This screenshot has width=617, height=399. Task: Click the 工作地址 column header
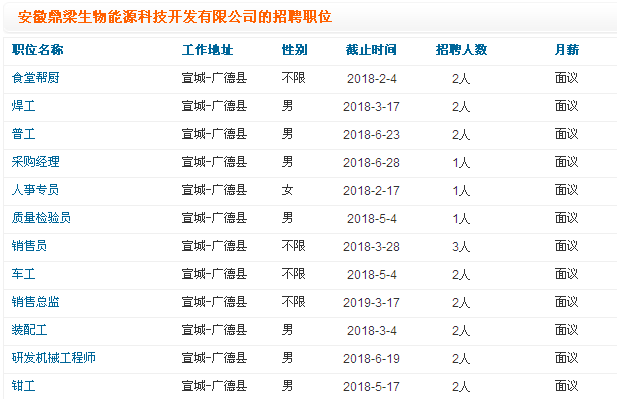click(207, 50)
